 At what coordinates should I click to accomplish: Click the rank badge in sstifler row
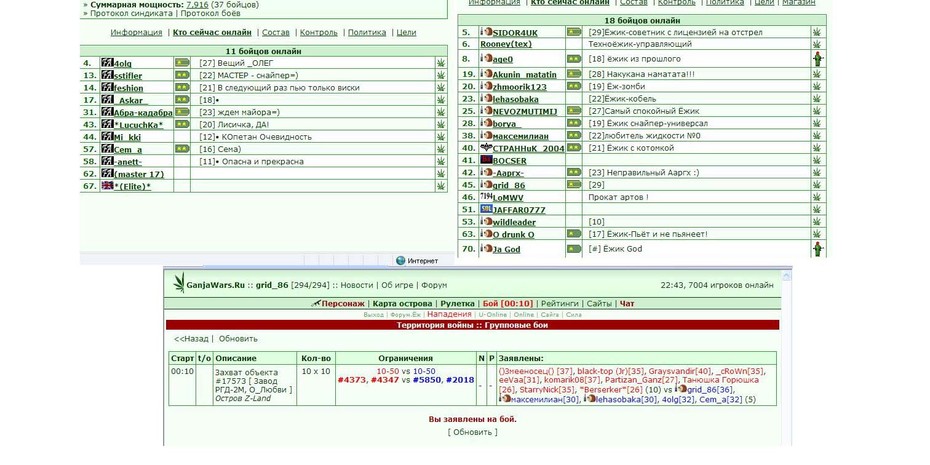(x=181, y=75)
